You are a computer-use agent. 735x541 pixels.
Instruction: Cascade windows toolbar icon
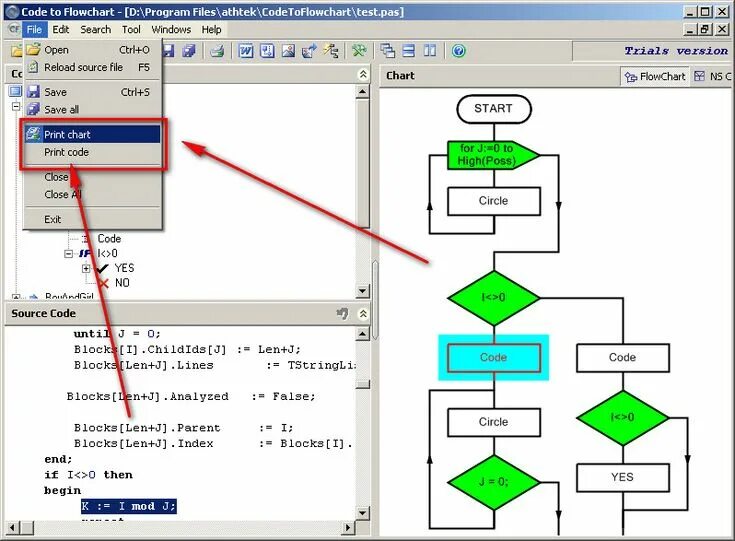(387, 51)
